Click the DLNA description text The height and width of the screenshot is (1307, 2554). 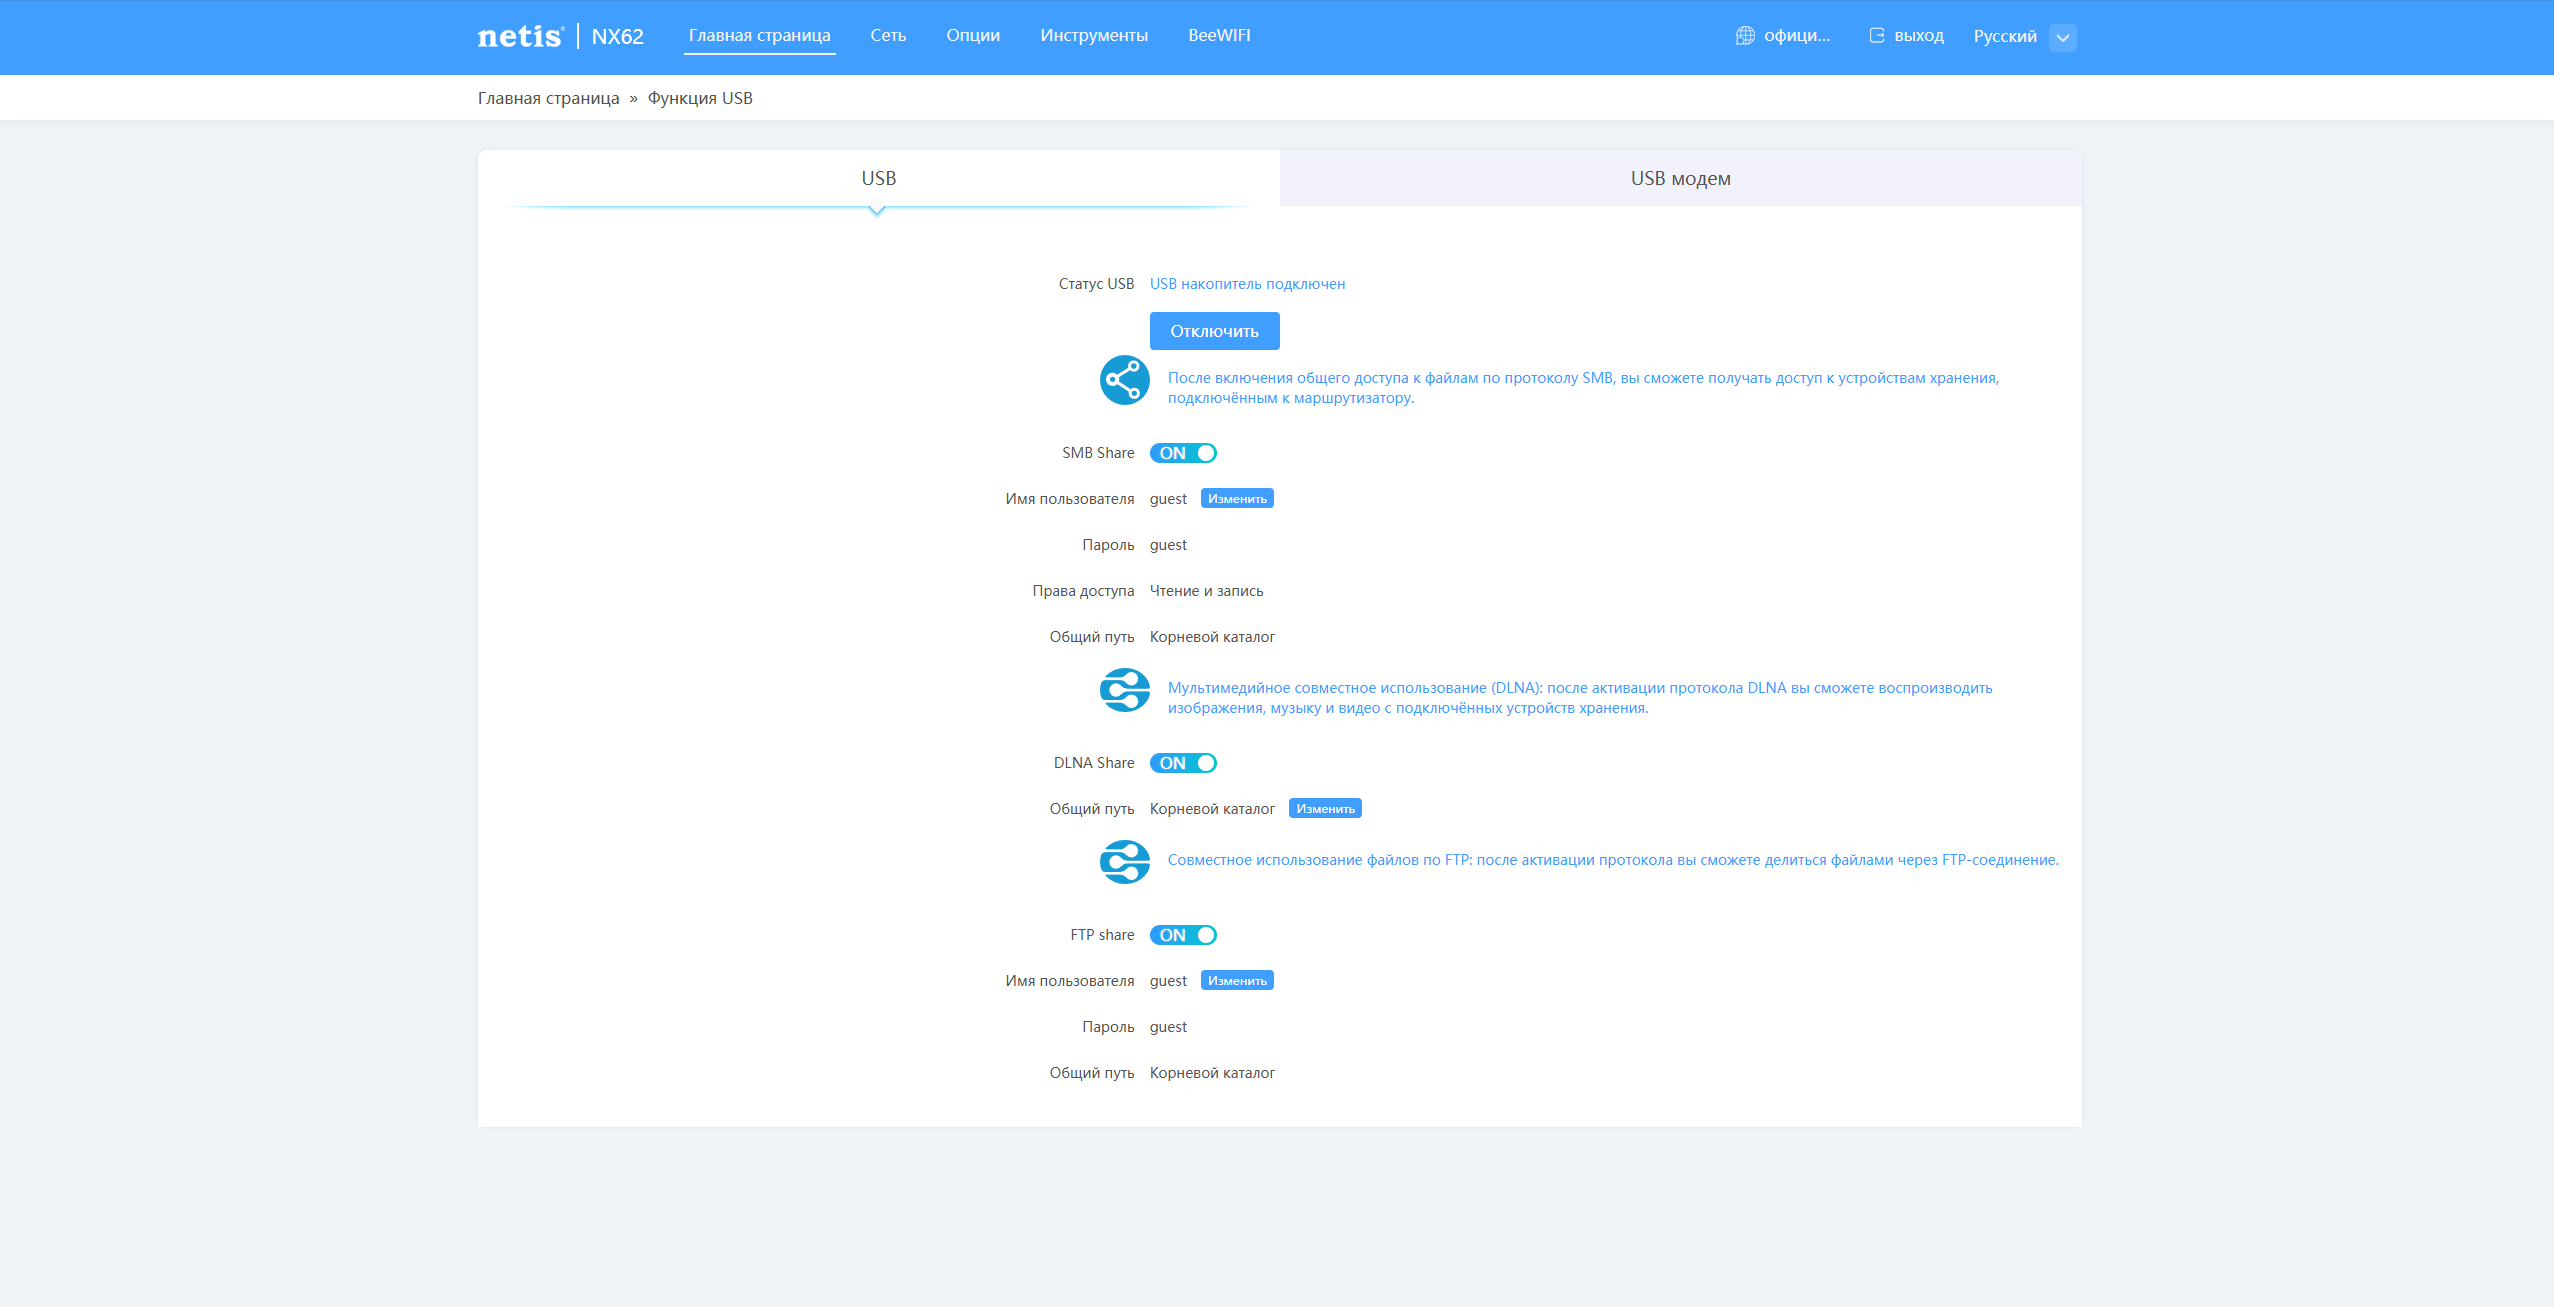1580,698
